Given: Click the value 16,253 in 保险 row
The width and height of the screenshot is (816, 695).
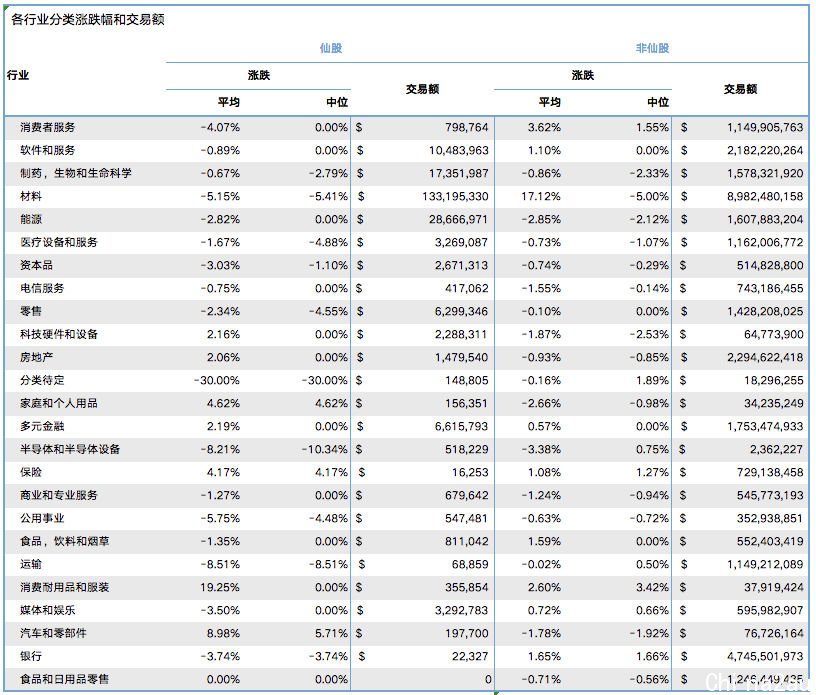Looking at the screenshot, I should 470,472.
